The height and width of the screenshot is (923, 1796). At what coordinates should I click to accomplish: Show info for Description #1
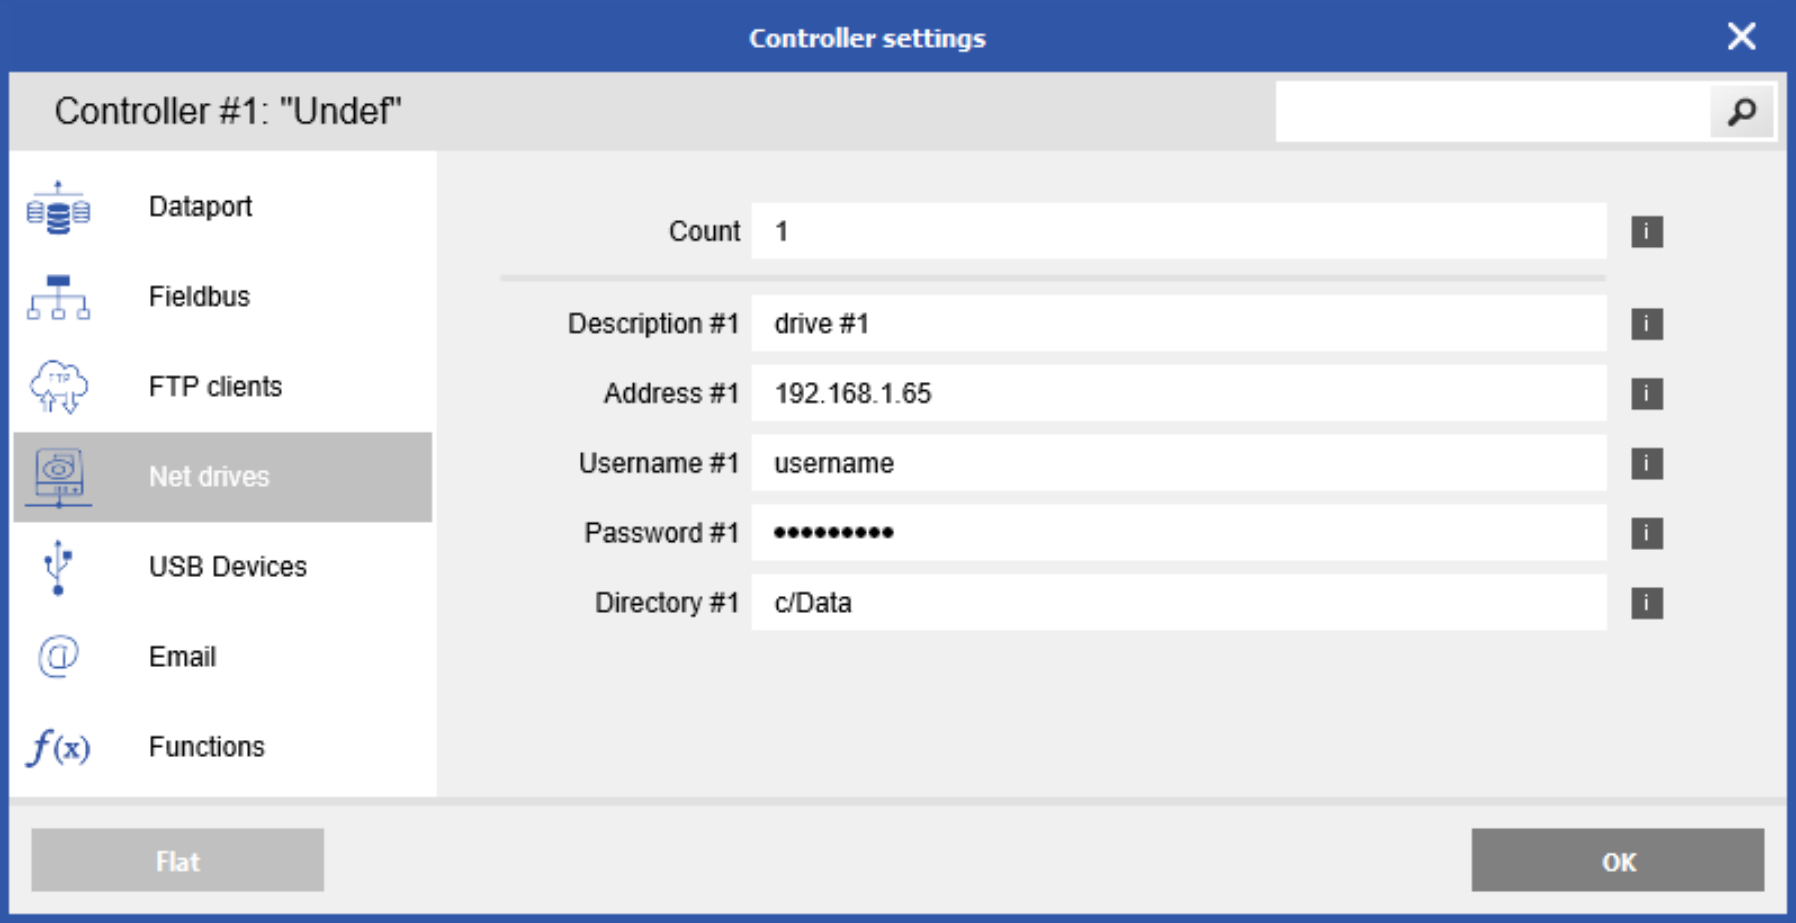click(x=1647, y=324)
